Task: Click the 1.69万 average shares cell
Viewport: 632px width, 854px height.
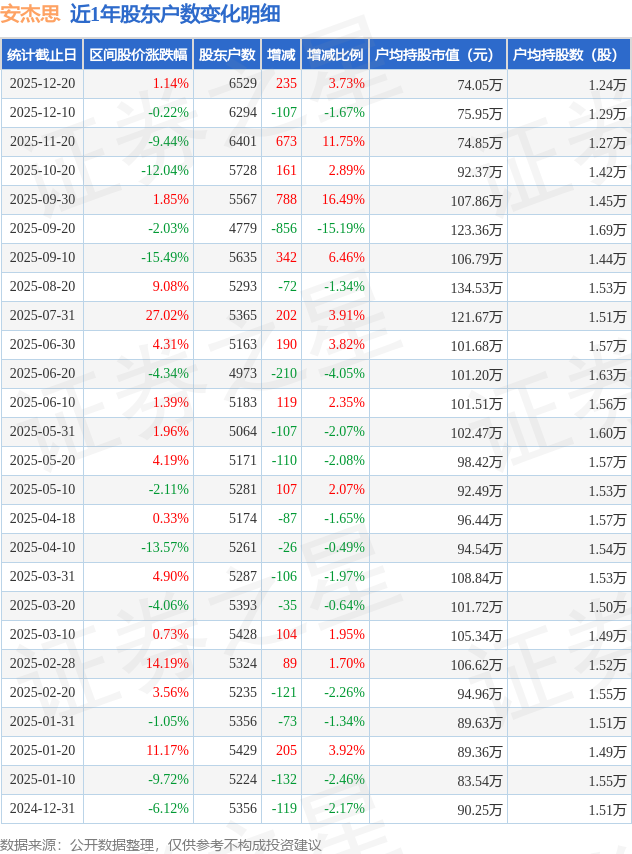Action: 607,230
